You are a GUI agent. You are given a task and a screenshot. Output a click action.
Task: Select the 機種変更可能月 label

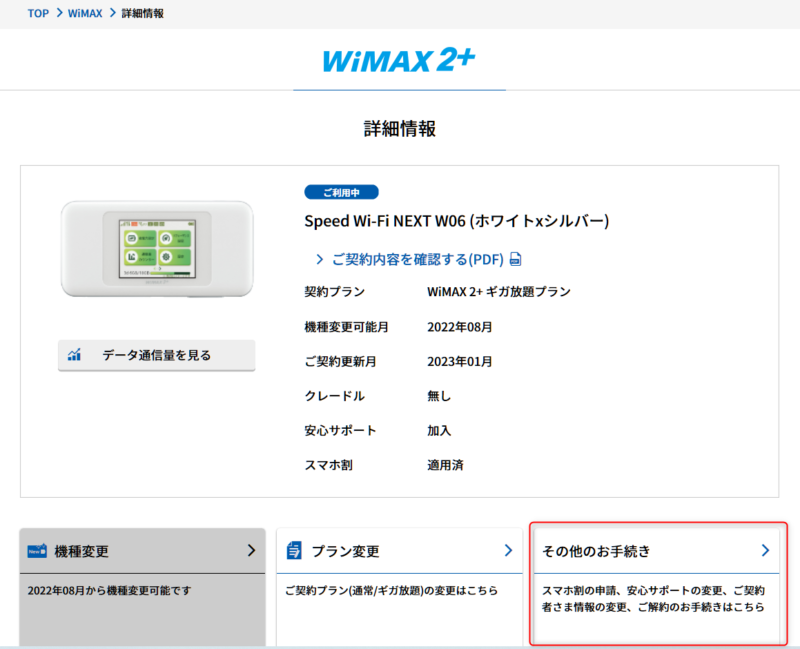(x=346, y=327)
